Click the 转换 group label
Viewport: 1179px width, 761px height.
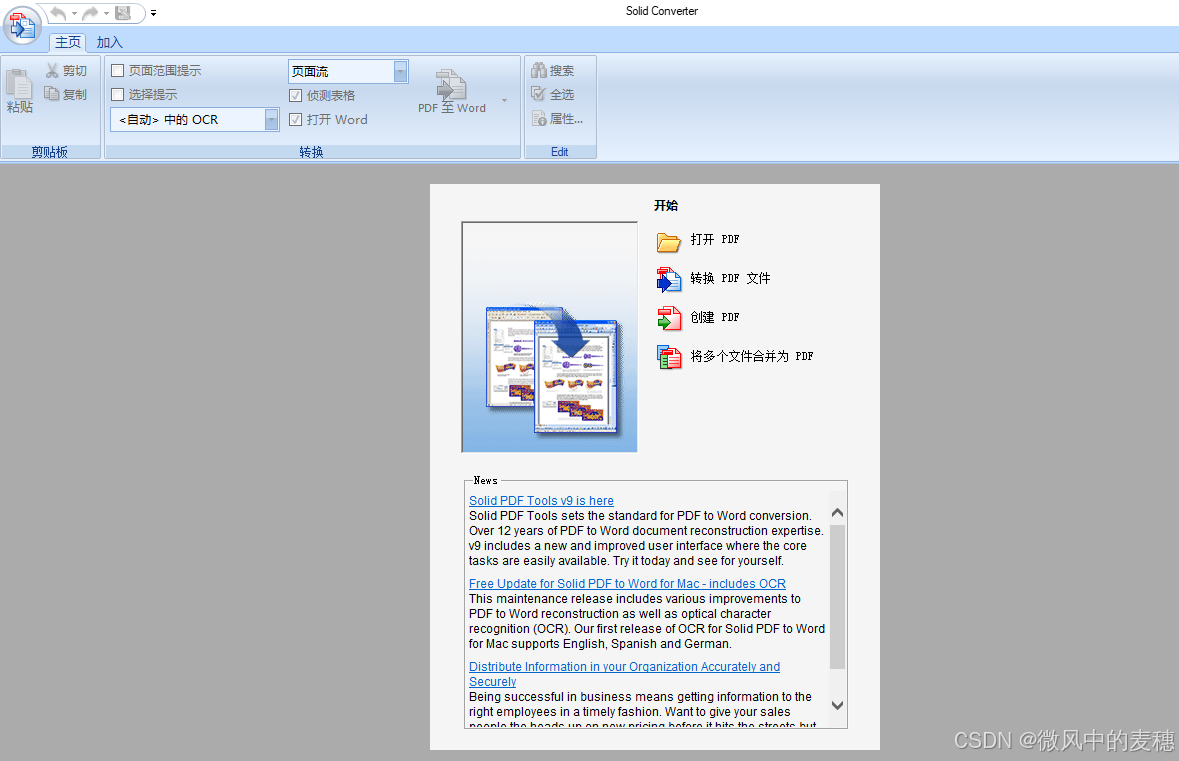coord(311,152)
